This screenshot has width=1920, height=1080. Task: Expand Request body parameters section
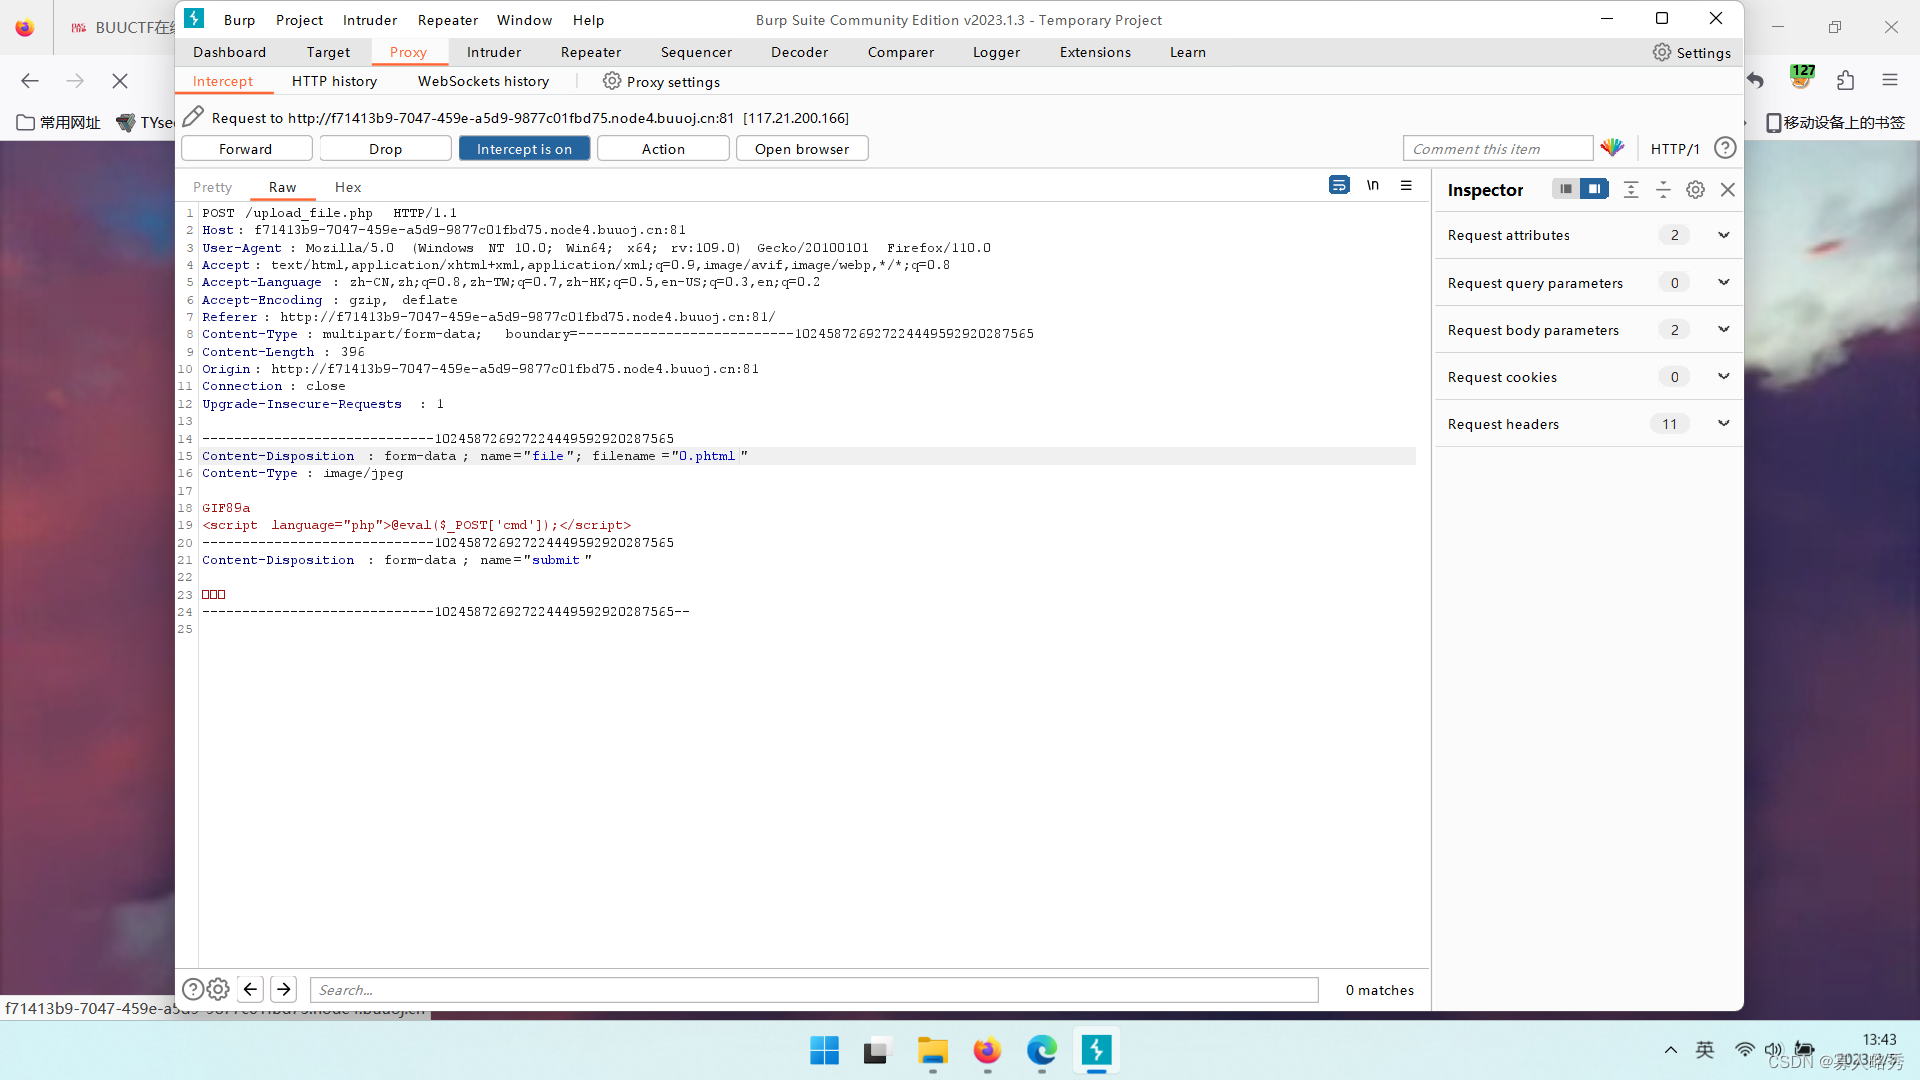(1723, 330)
